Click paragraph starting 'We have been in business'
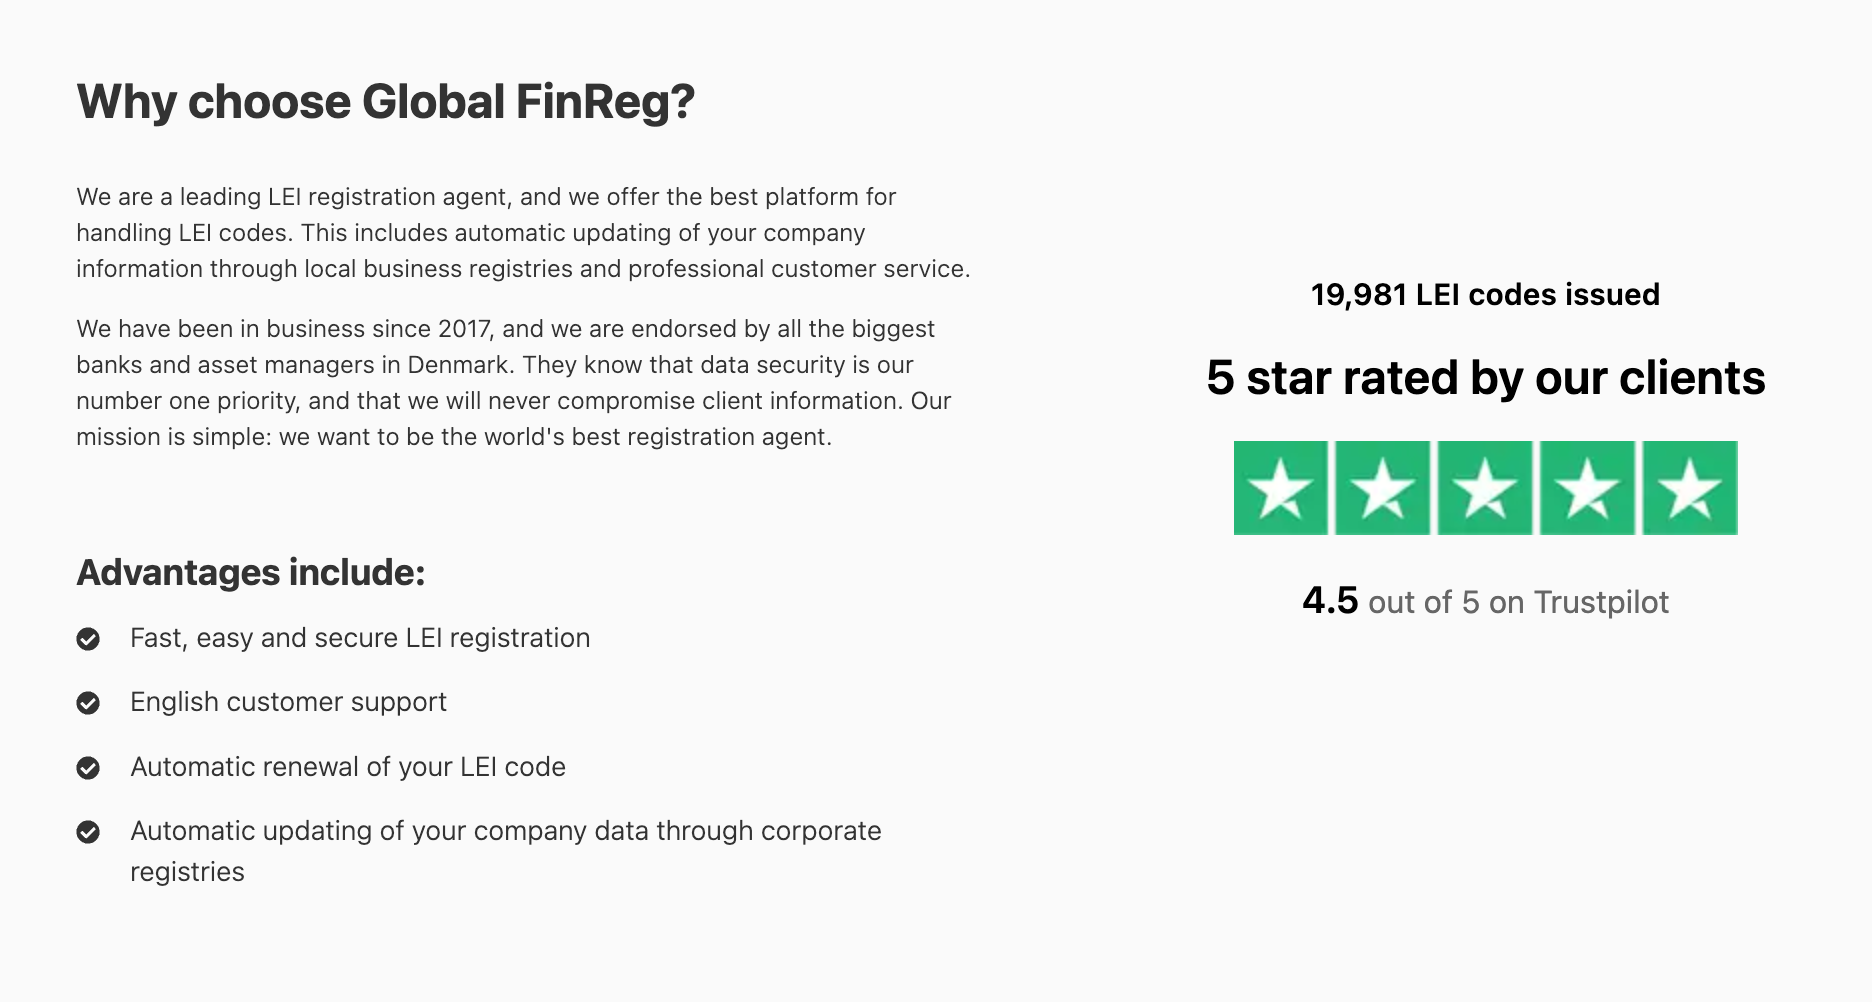The height and width of the screenshot is (1002, 1872). (514, 383)
